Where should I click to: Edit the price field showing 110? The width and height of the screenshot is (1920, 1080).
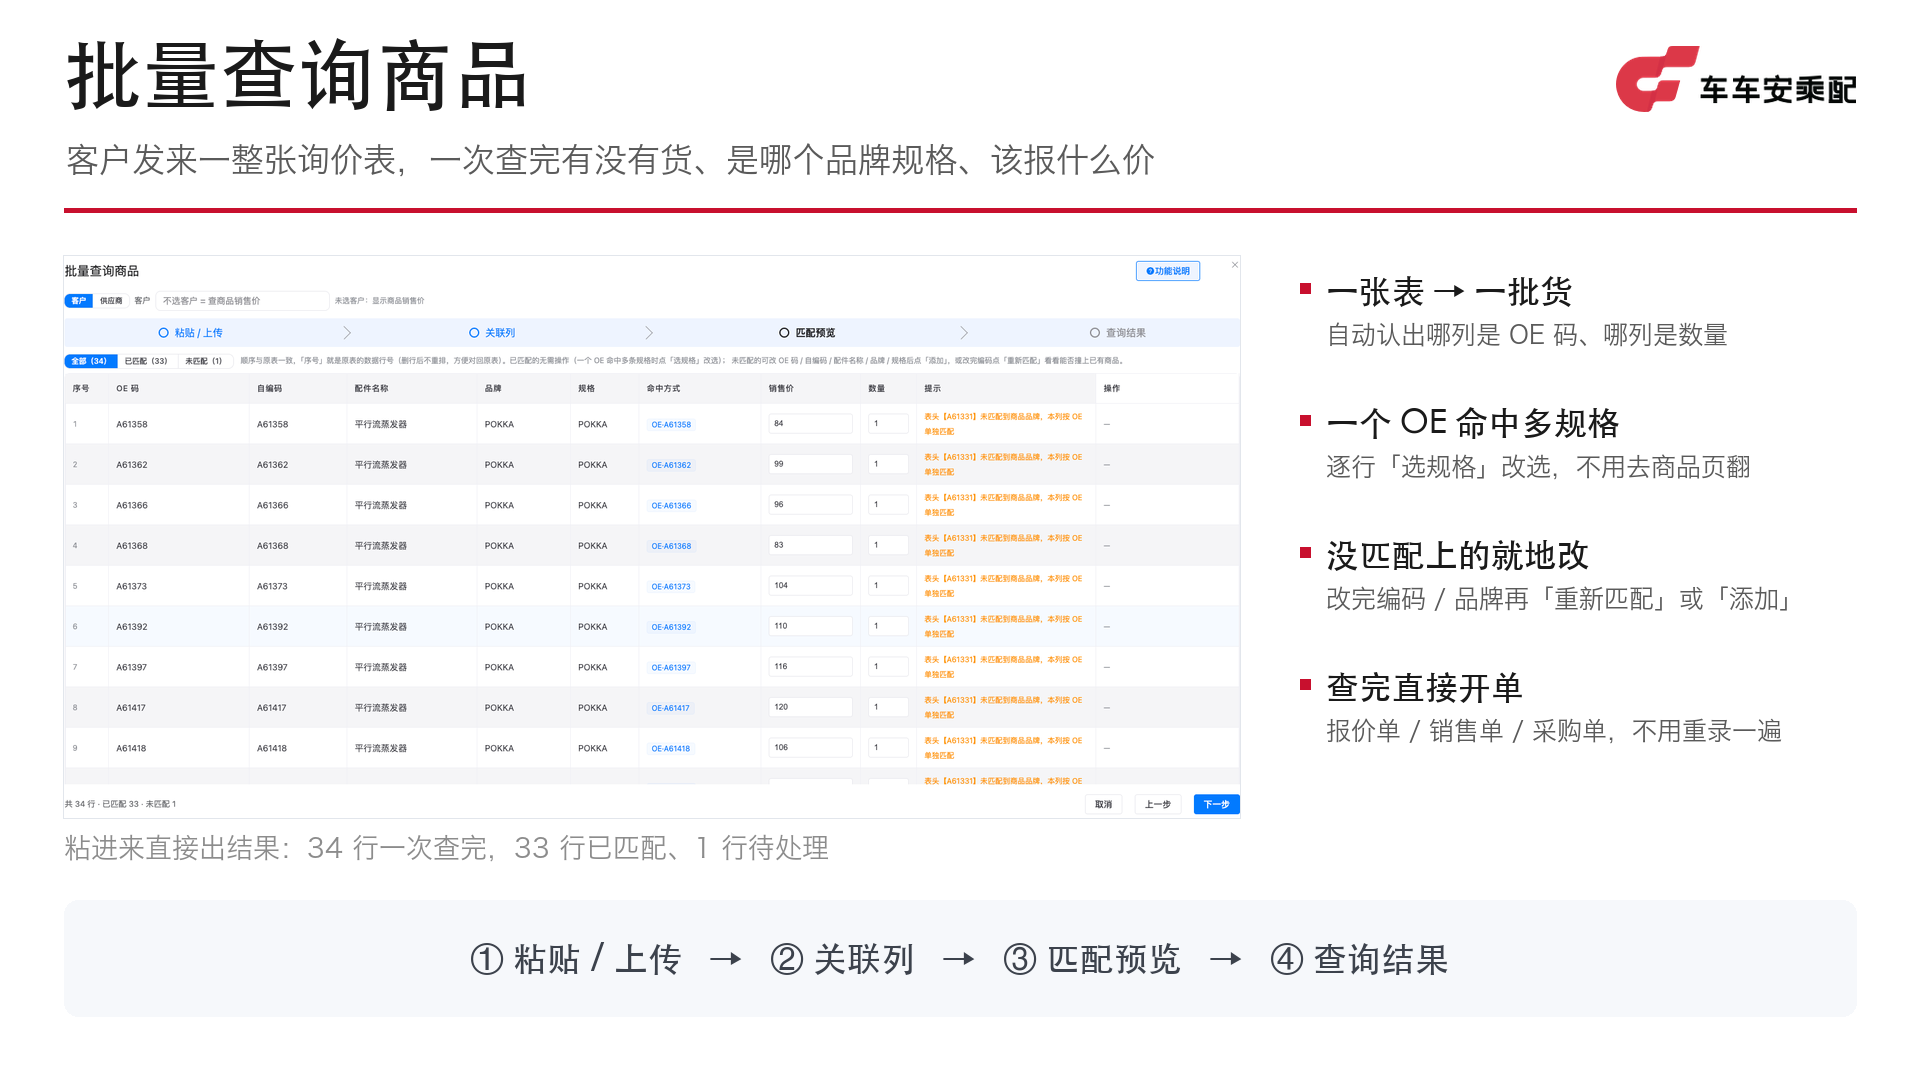tap(810, 626)
